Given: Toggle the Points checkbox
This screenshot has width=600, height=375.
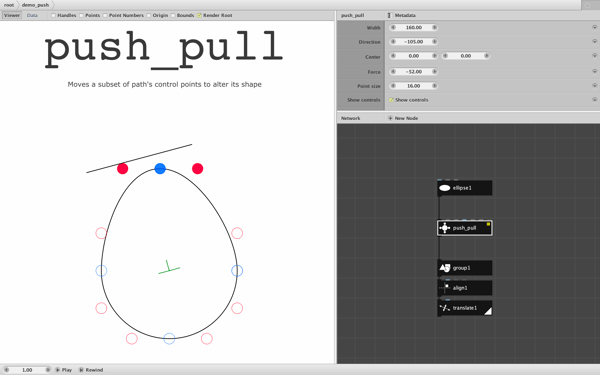Looking at the screenshot, I should tap(81, 15).
